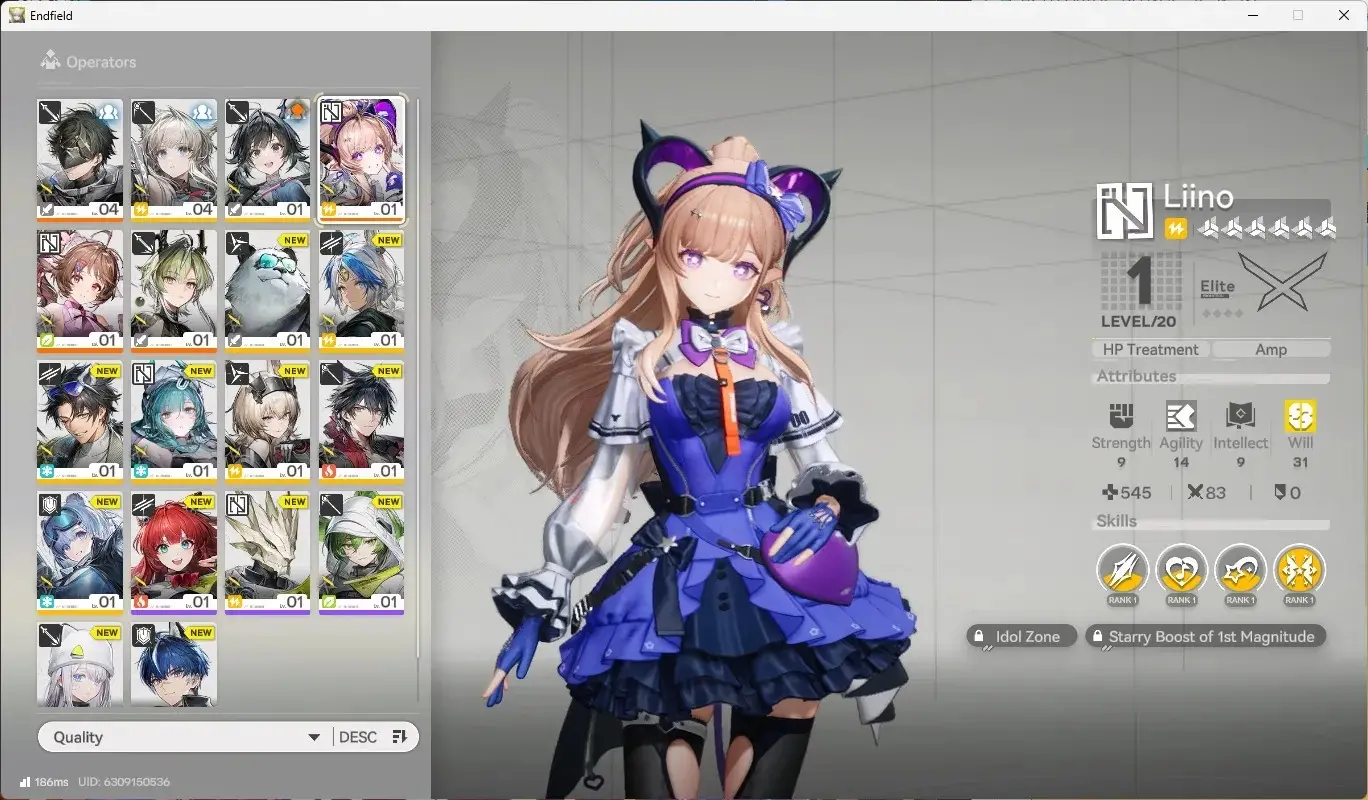Click the Operators header icon
Screen dimensions: 1368x800
coord(50,61)
